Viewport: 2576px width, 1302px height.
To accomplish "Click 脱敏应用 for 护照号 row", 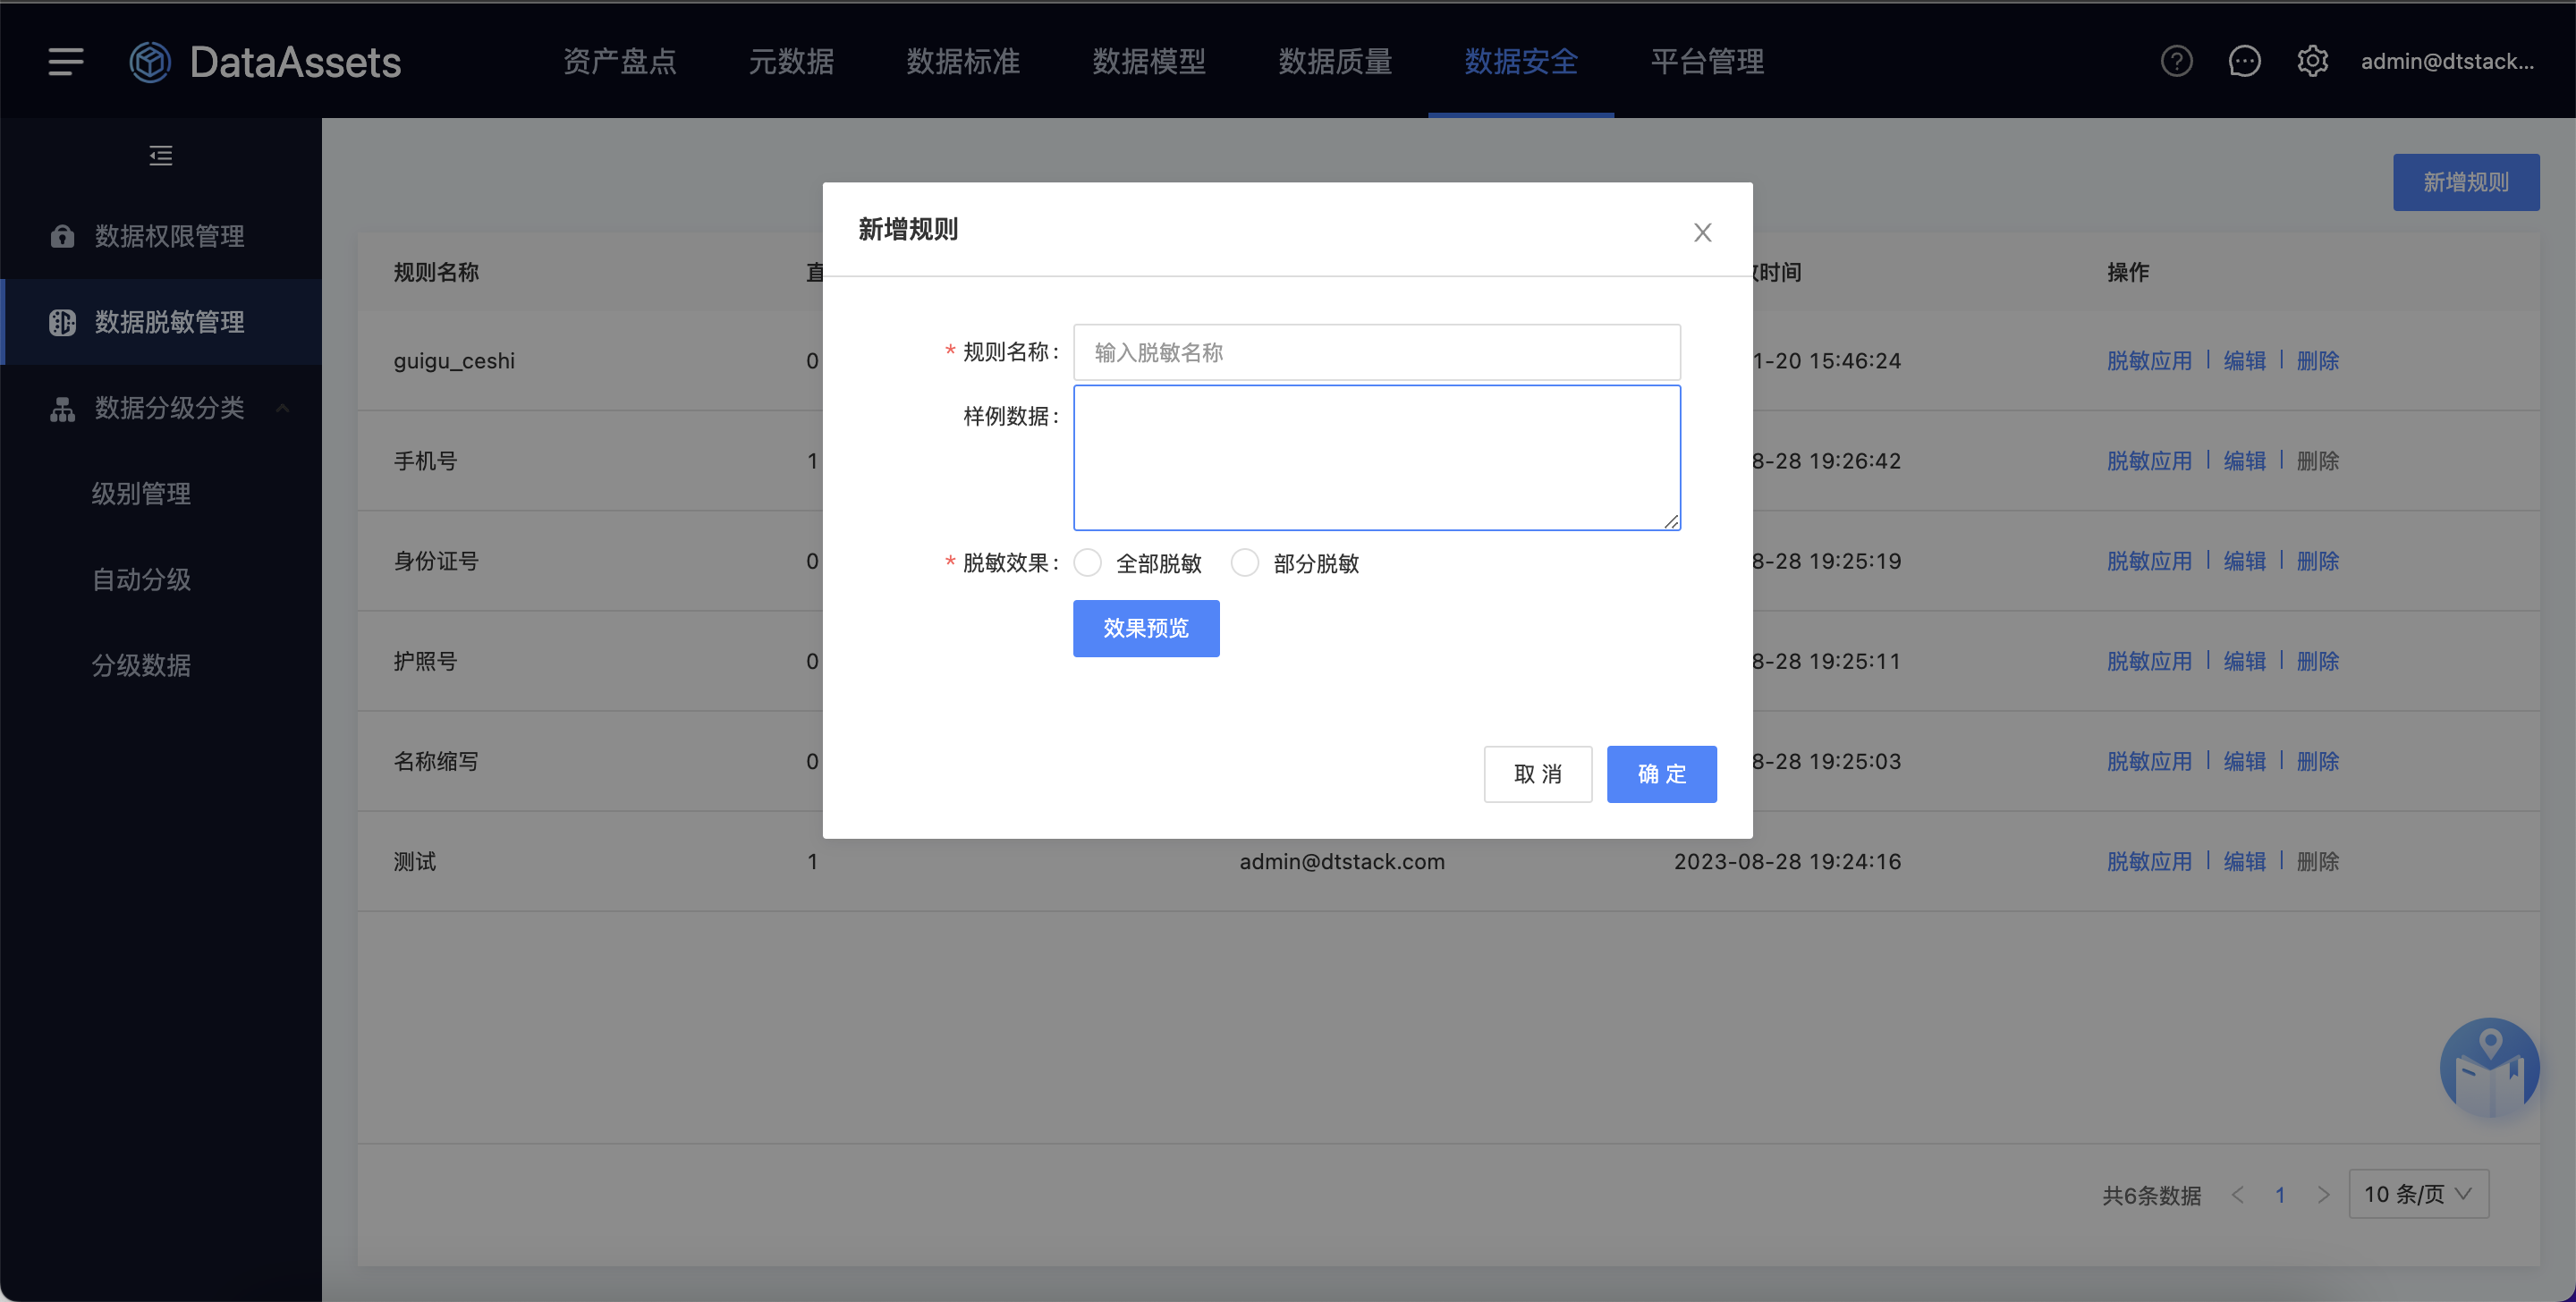I will pyautogui.click(x=2149, y=661).
